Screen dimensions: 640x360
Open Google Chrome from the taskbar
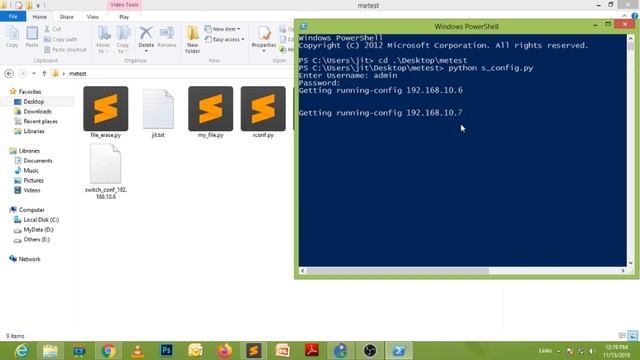tap(109, 351)
